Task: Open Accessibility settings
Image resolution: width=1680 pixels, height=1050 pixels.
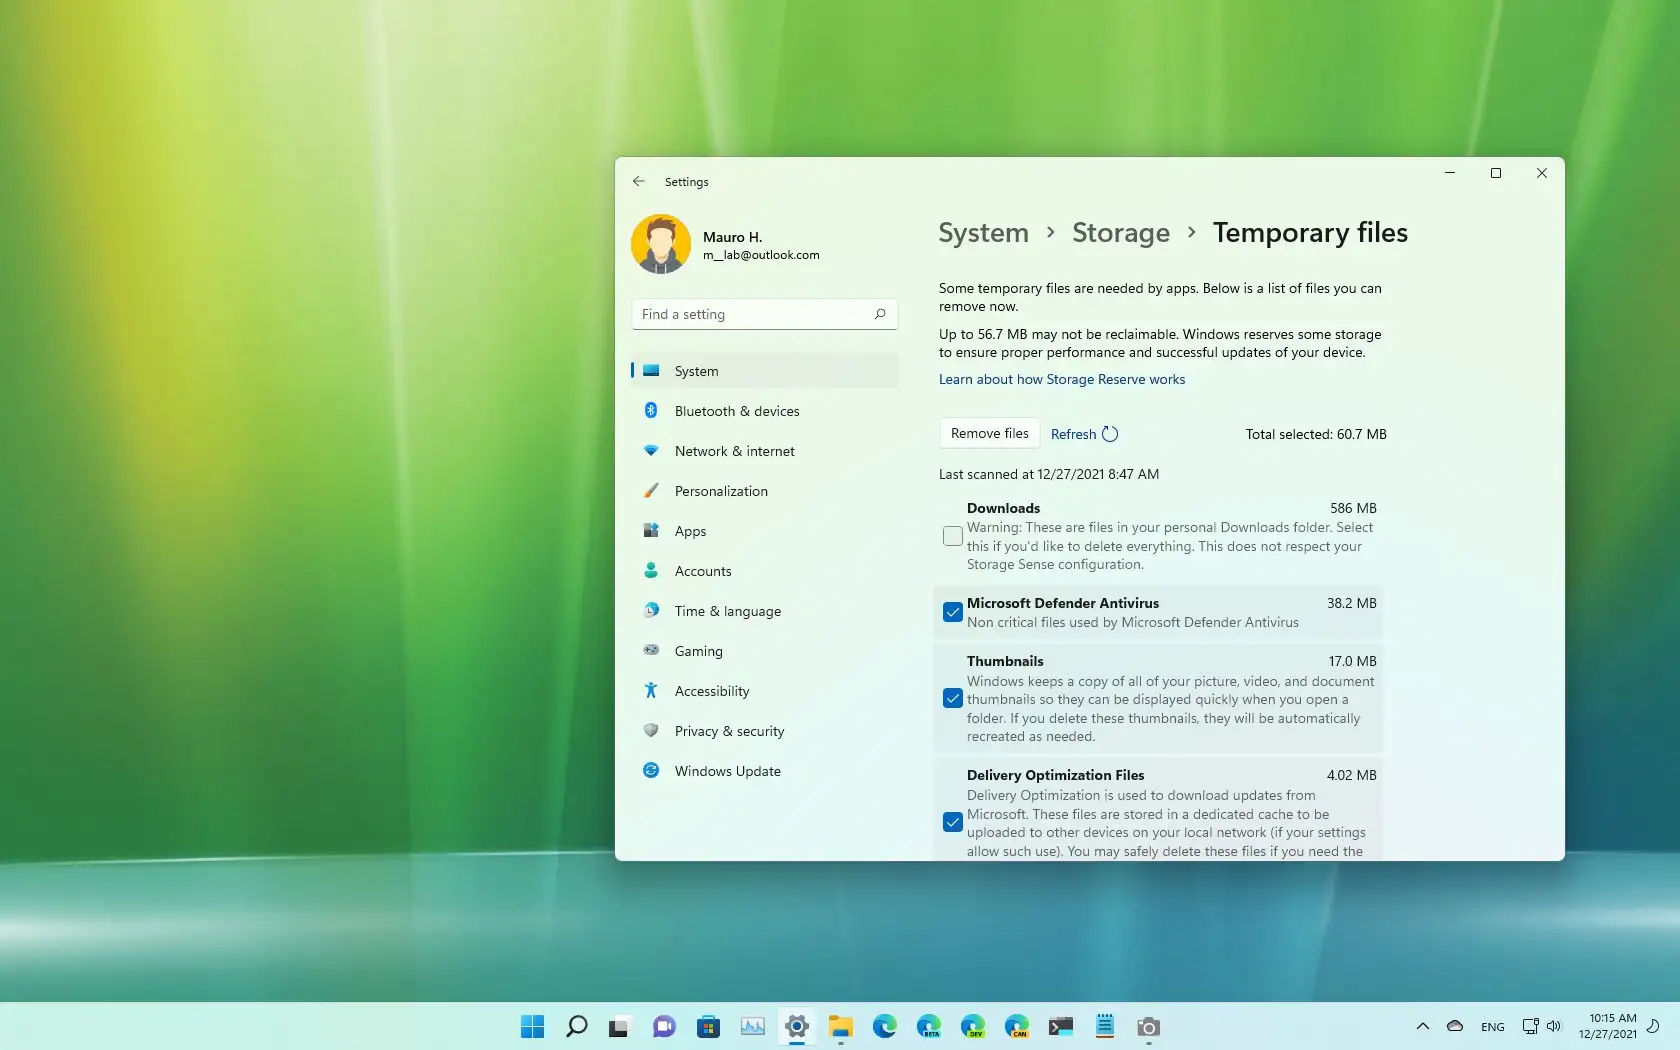Action: click(711, 690)
